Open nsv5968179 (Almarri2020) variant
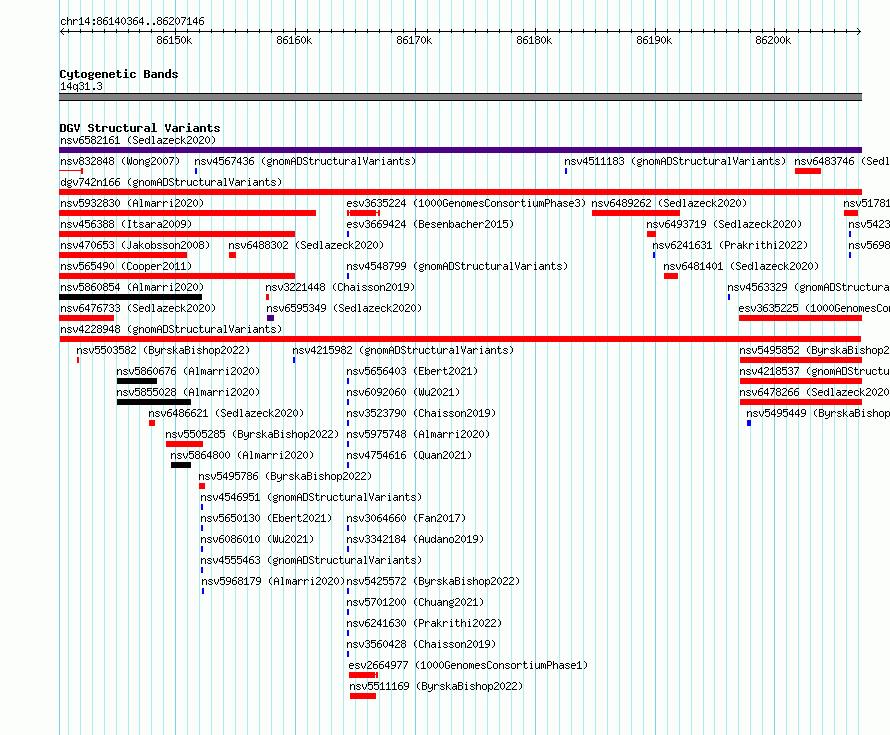The width and height of the screenshot is (890, 735). (x=273, y=581)
